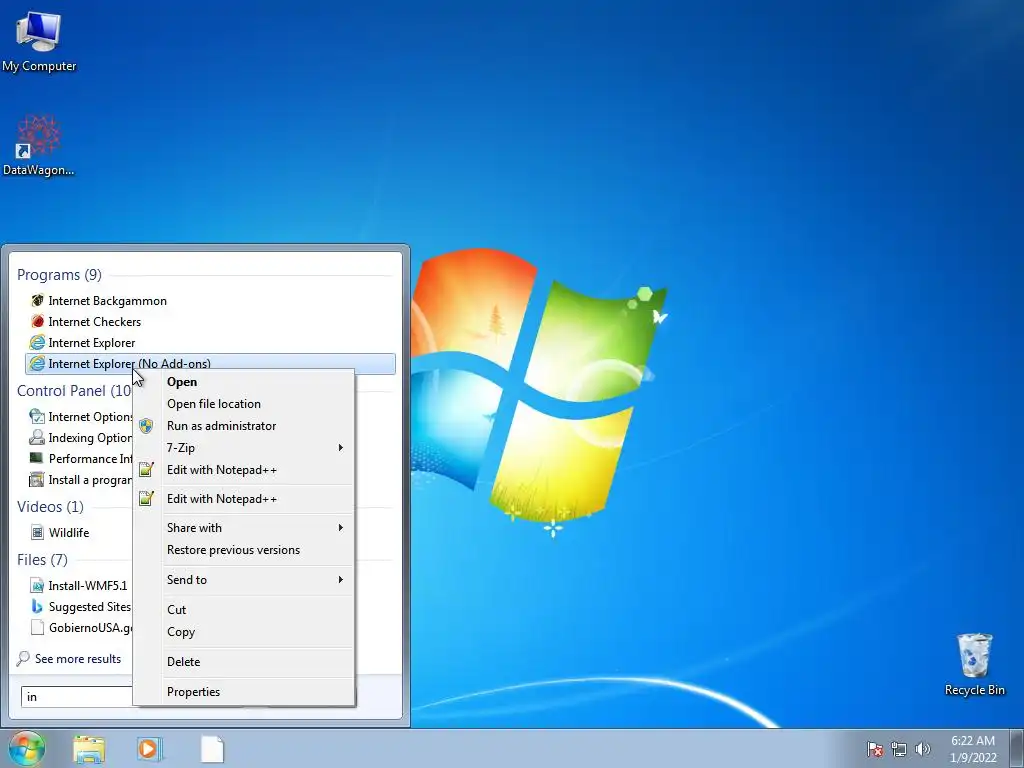The image size is (1024, 768).
Task: Click the Performance Information icon
Action: coord(37,458)
